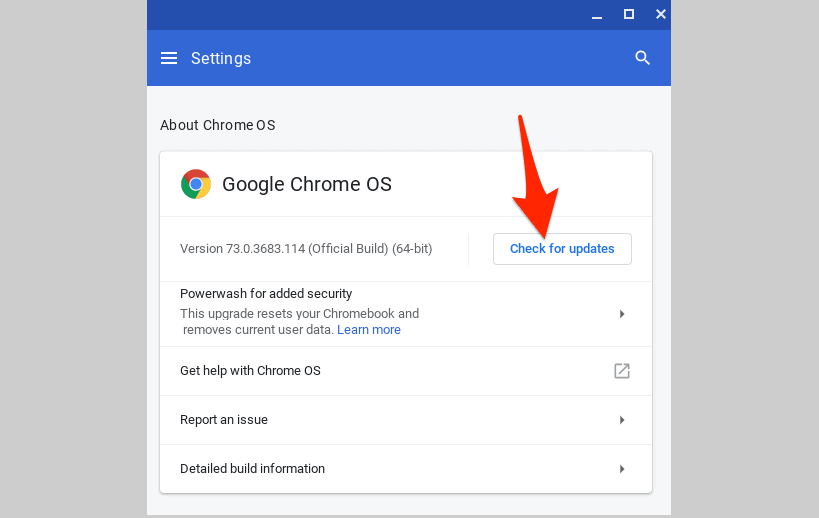Screen dimensions: 819x518
Task: Click the external link icon for help
Action: click(x=621, y=371)
